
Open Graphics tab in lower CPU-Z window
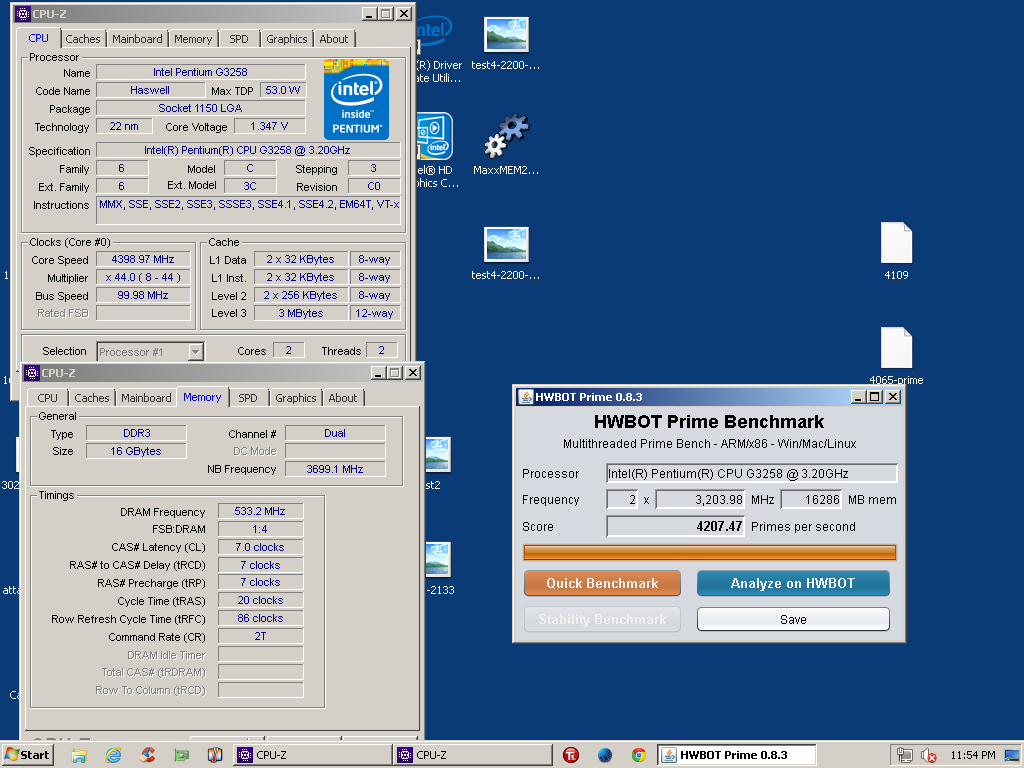point(296,398)
